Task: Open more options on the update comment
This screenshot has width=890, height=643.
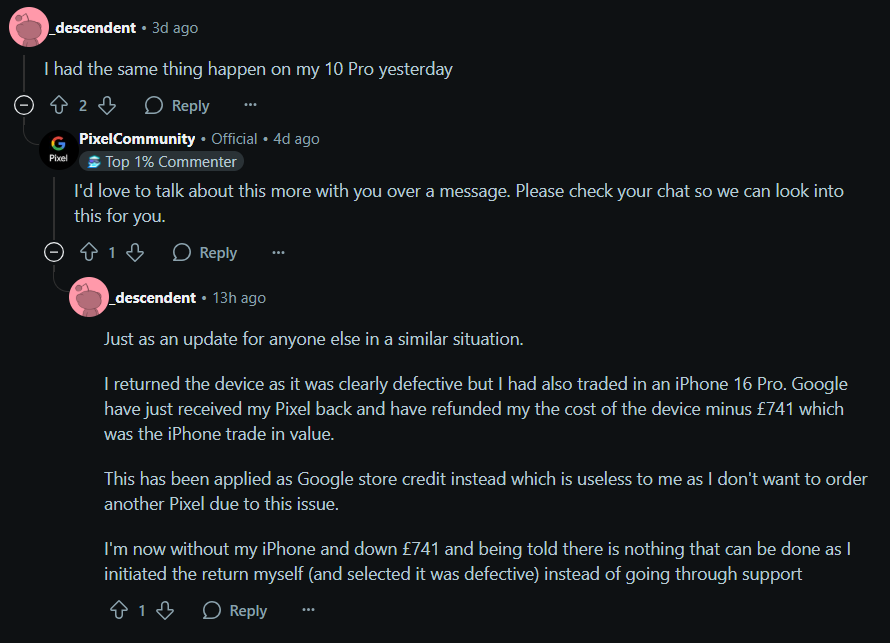Action: [x=308, y=610]
